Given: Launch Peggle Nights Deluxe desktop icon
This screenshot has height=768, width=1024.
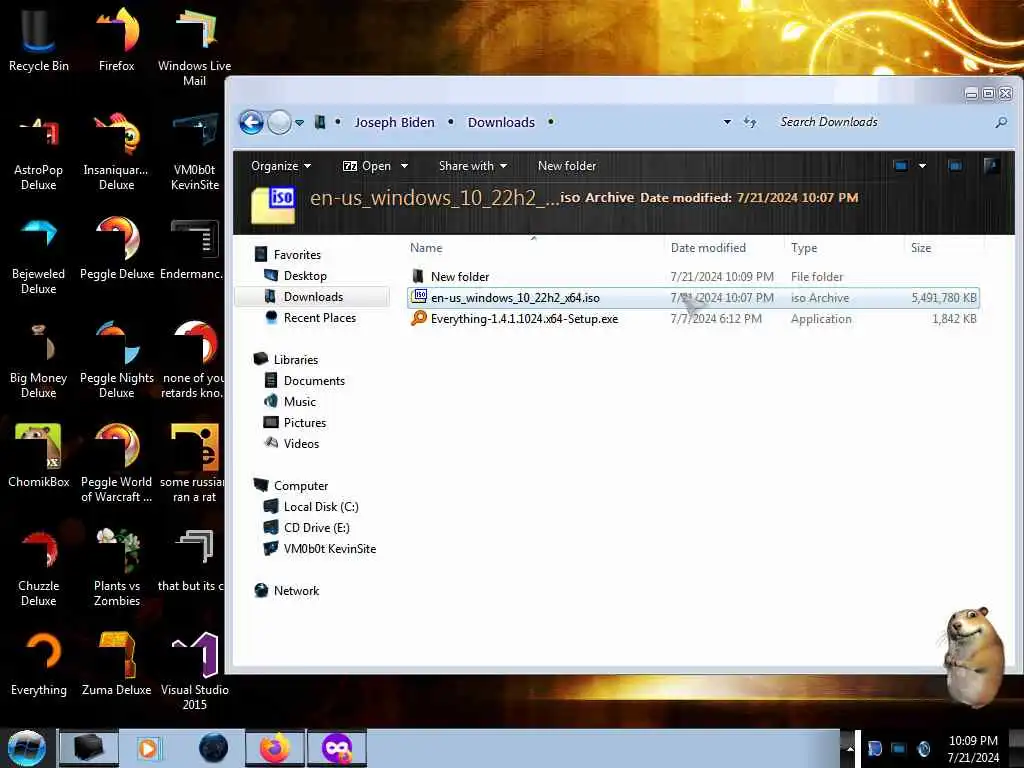Looking at the screenshot, I should 117,359.
